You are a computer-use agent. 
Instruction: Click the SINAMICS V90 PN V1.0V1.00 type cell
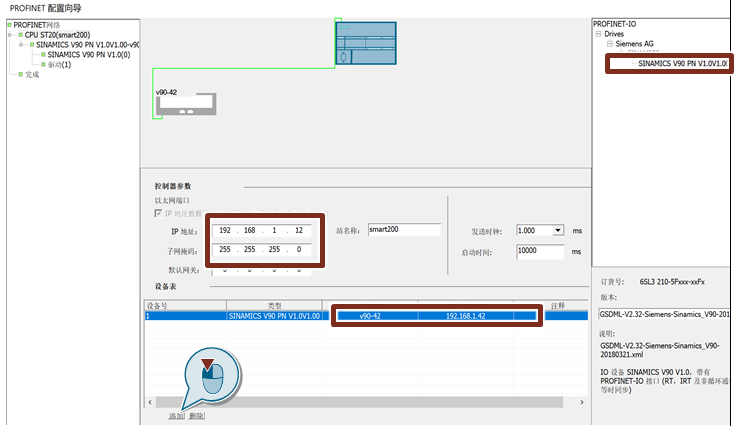tap(275, 316)
